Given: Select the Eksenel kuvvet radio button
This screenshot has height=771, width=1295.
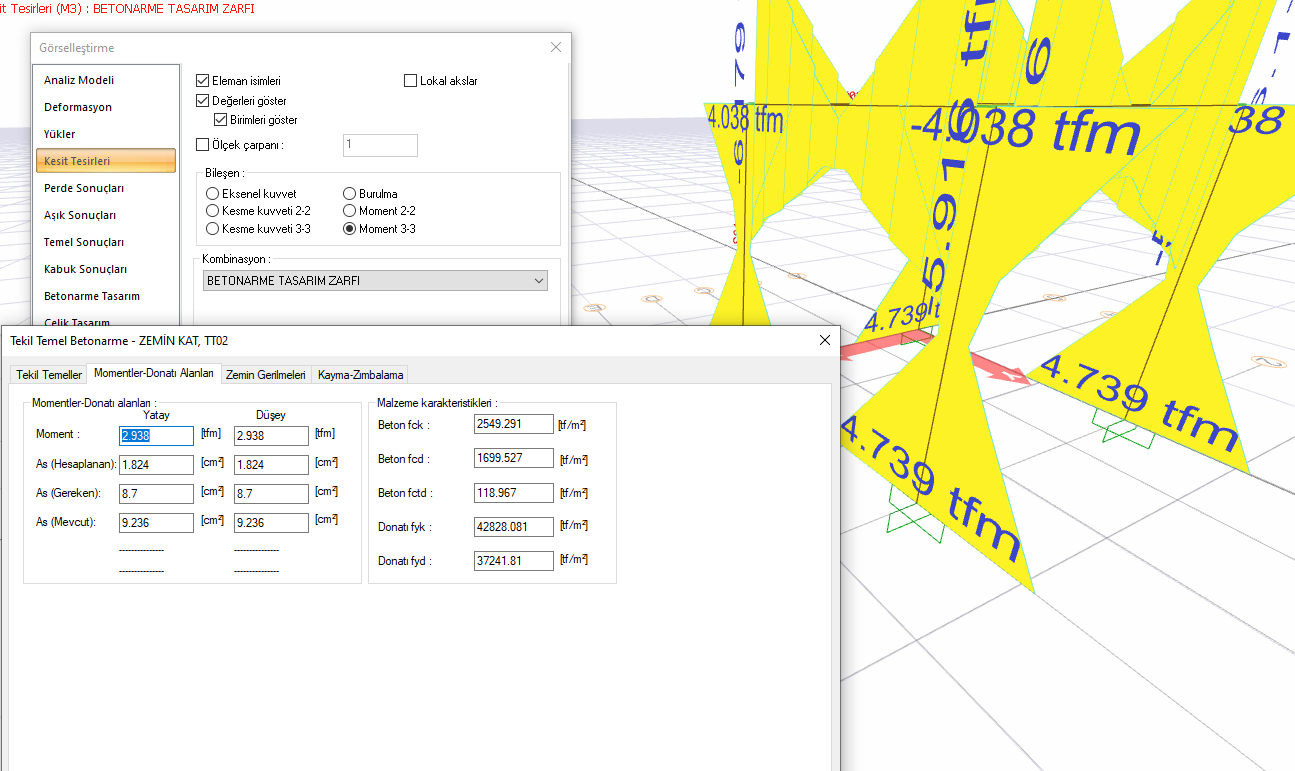Looking at the screenshot, I should 212,194.
